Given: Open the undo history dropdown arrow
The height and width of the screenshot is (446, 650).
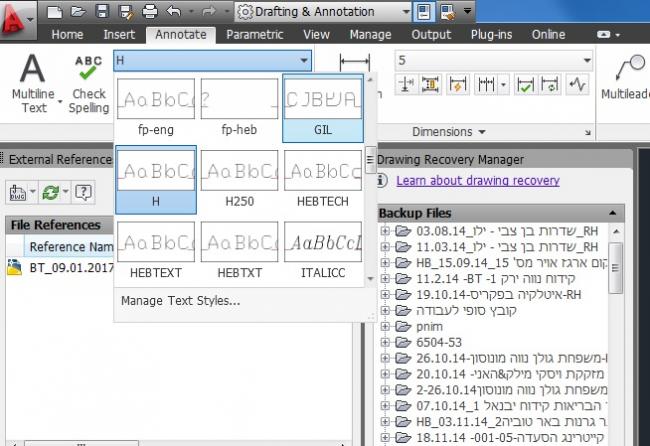Looking at the screenshot, I should coord(191,12).
